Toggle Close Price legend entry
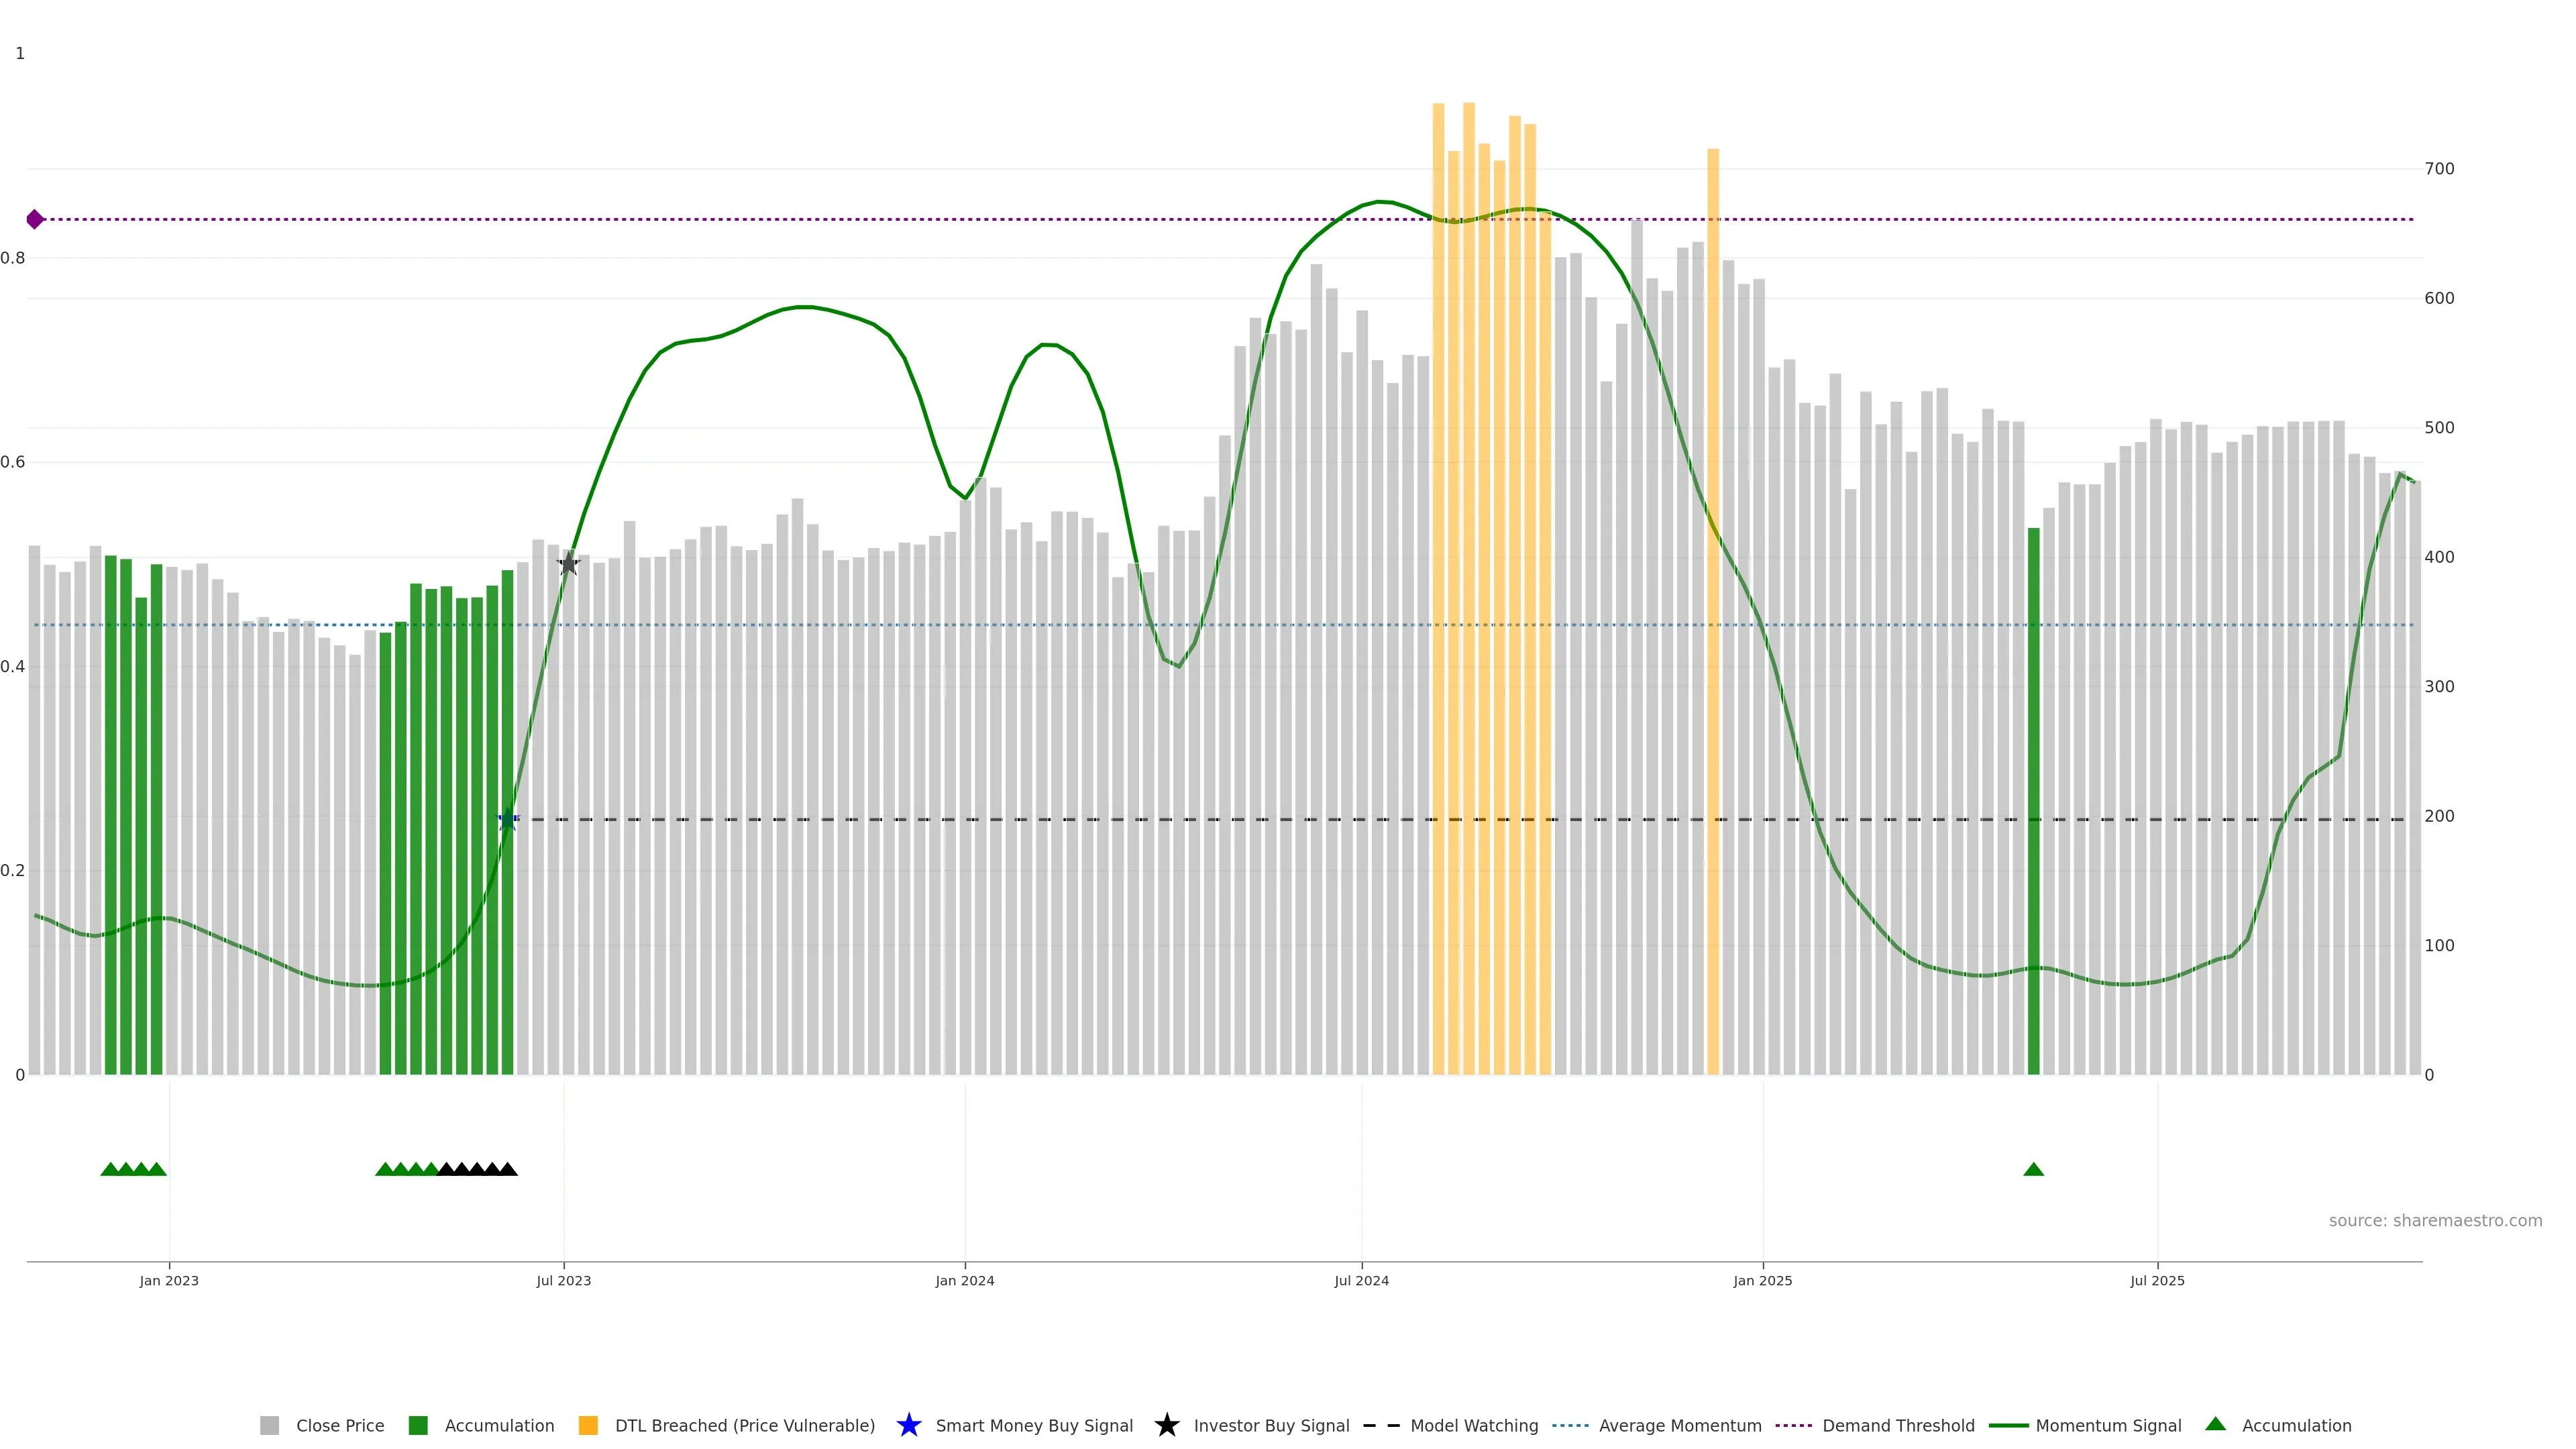Image resolution: width=2576 pixels, height=1449 pixels. (x=339, y=1426)
